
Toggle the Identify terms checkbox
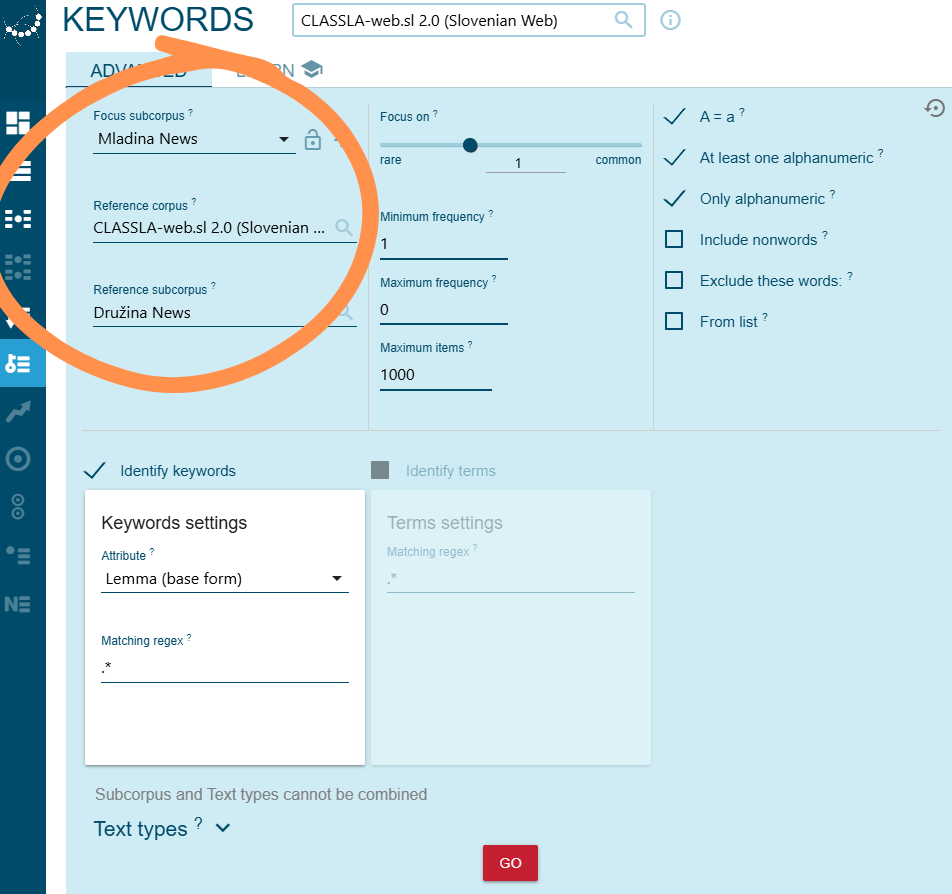point(380,470)
